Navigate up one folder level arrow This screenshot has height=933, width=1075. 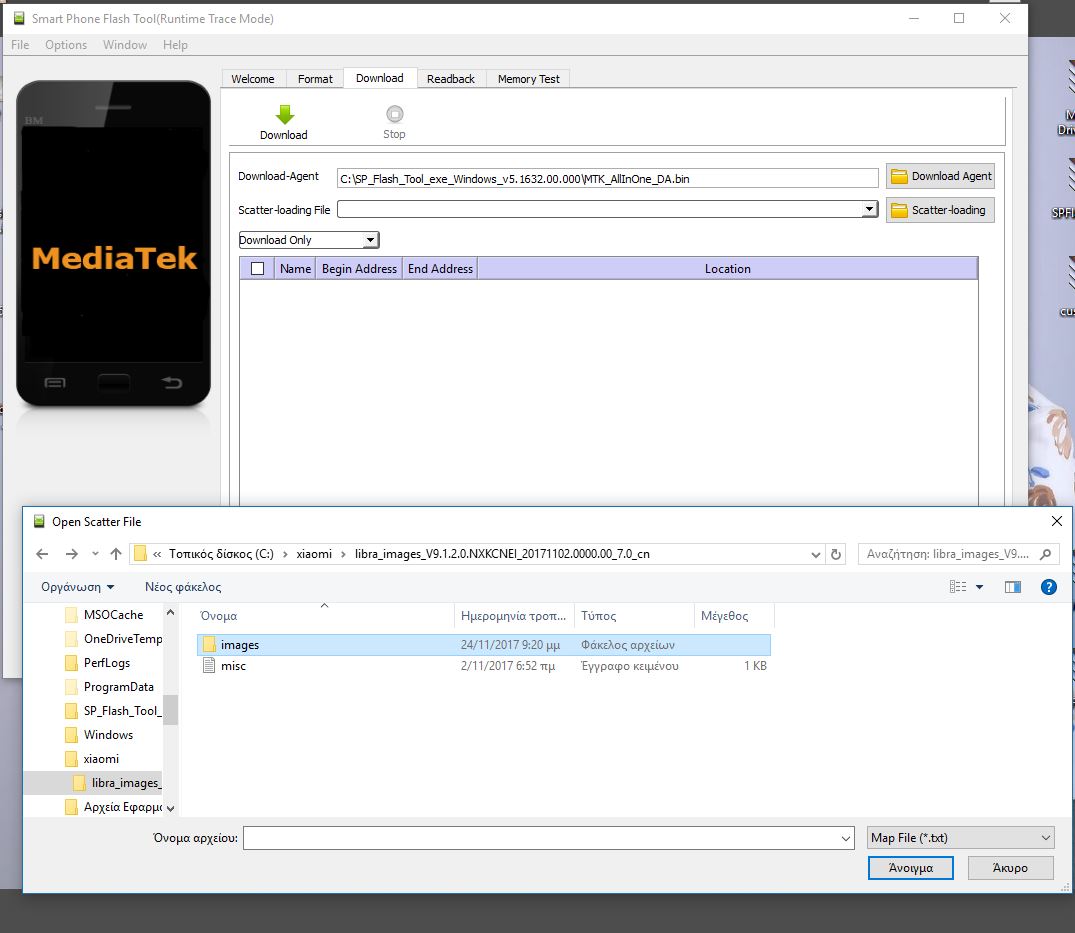(x=116, y=554)
